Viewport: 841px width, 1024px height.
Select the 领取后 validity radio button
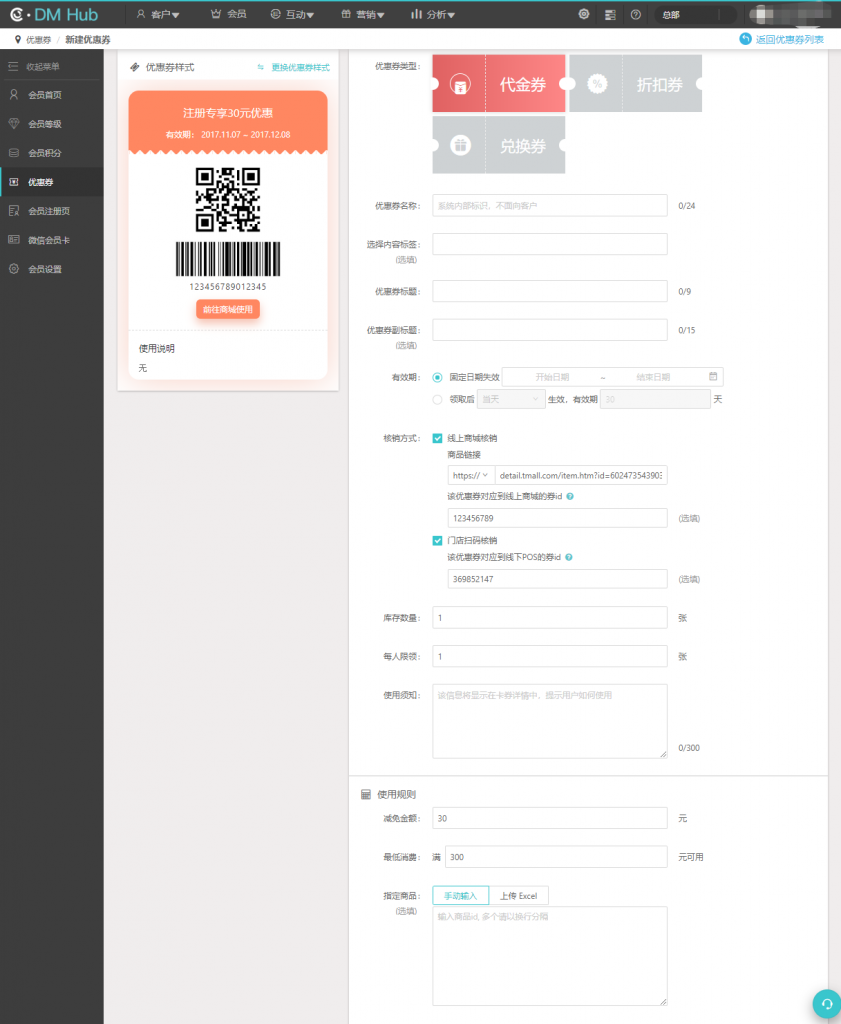(437, 399)
